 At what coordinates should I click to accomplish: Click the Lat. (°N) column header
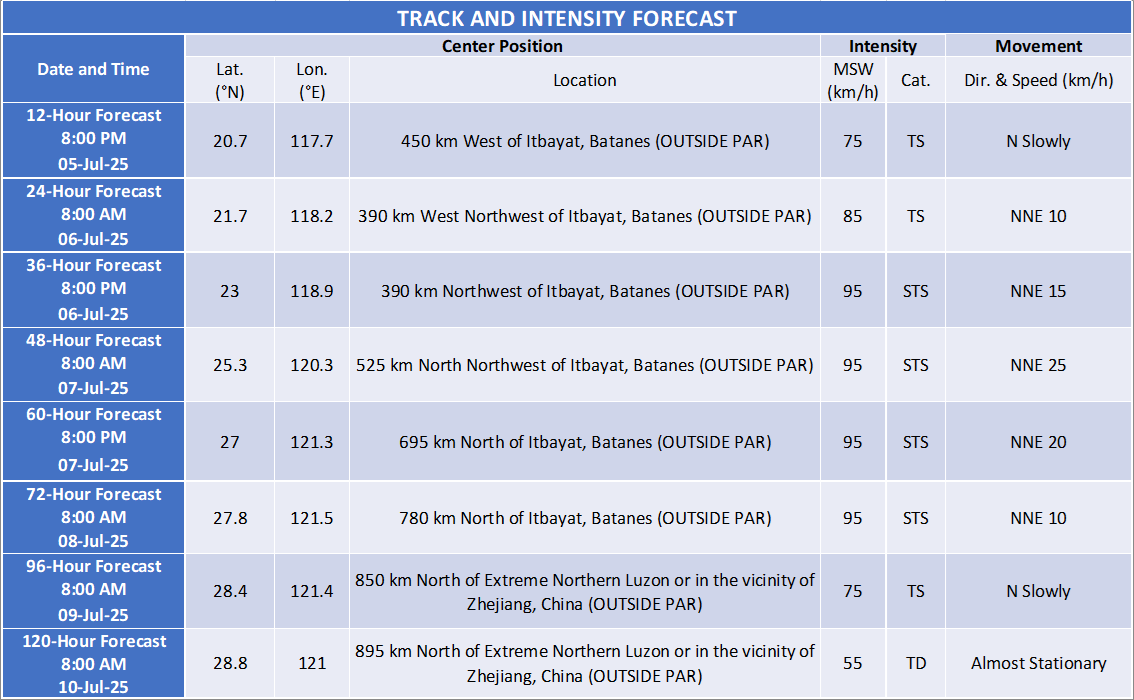pos(230,80)
